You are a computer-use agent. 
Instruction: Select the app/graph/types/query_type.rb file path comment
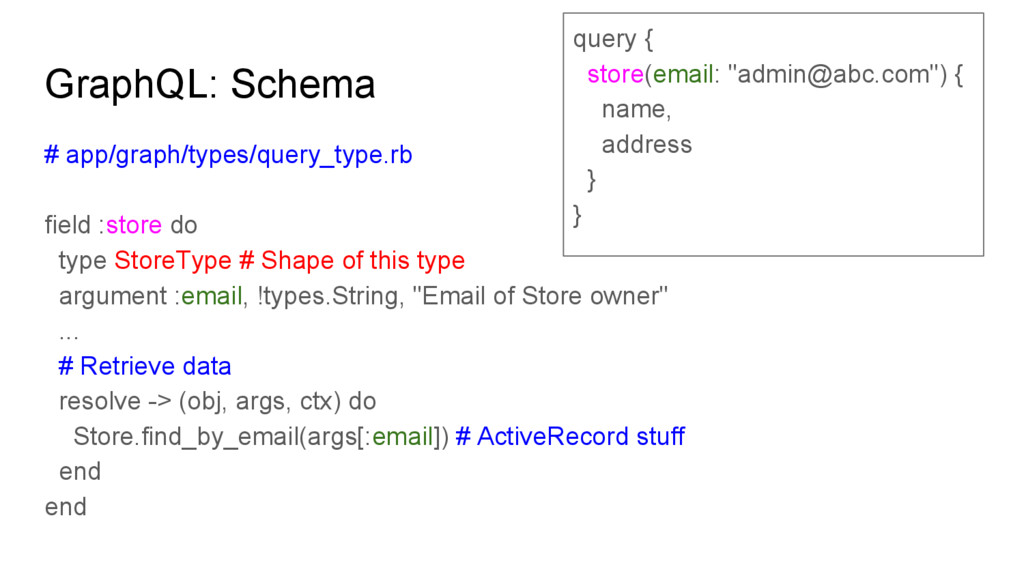[228, 155]
